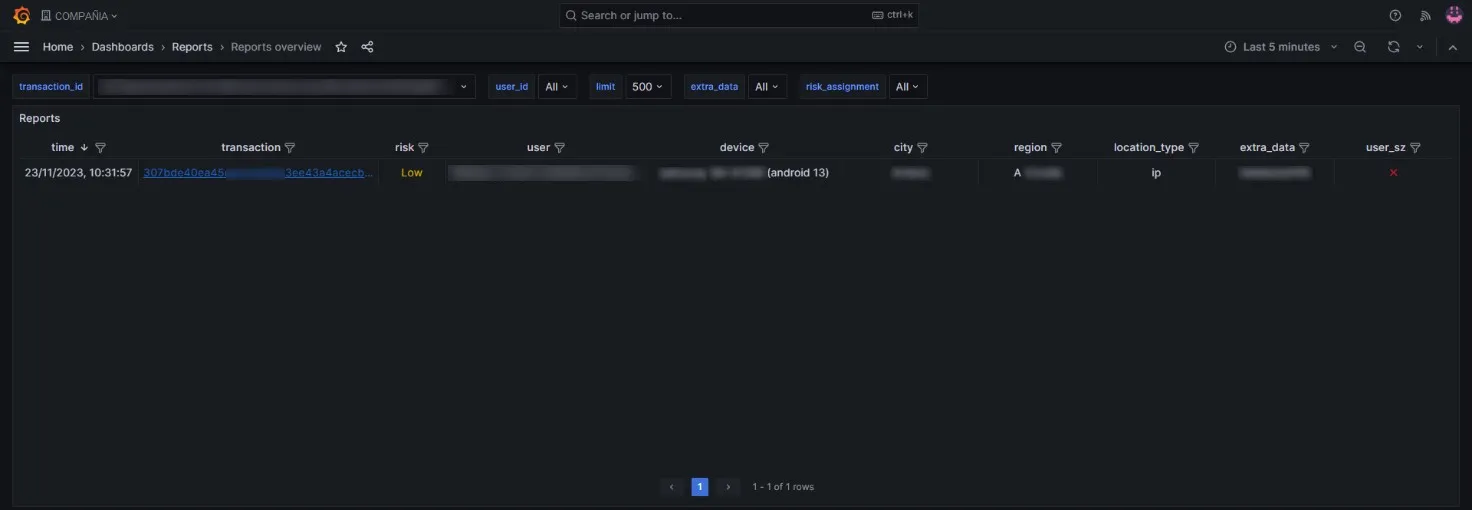The height and width of the screenshot is (510, 1472).
Task: Sort by the extra_data column header
Action: point(1267,147)
